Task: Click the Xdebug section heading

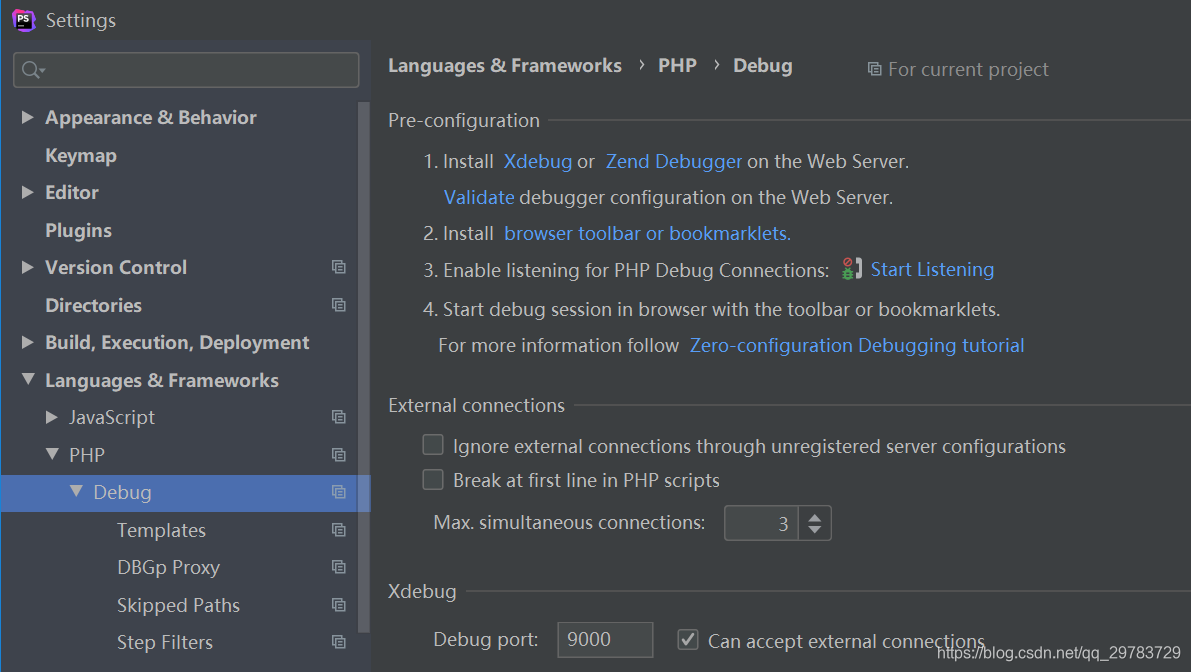Action: click(x=422, y=592)
